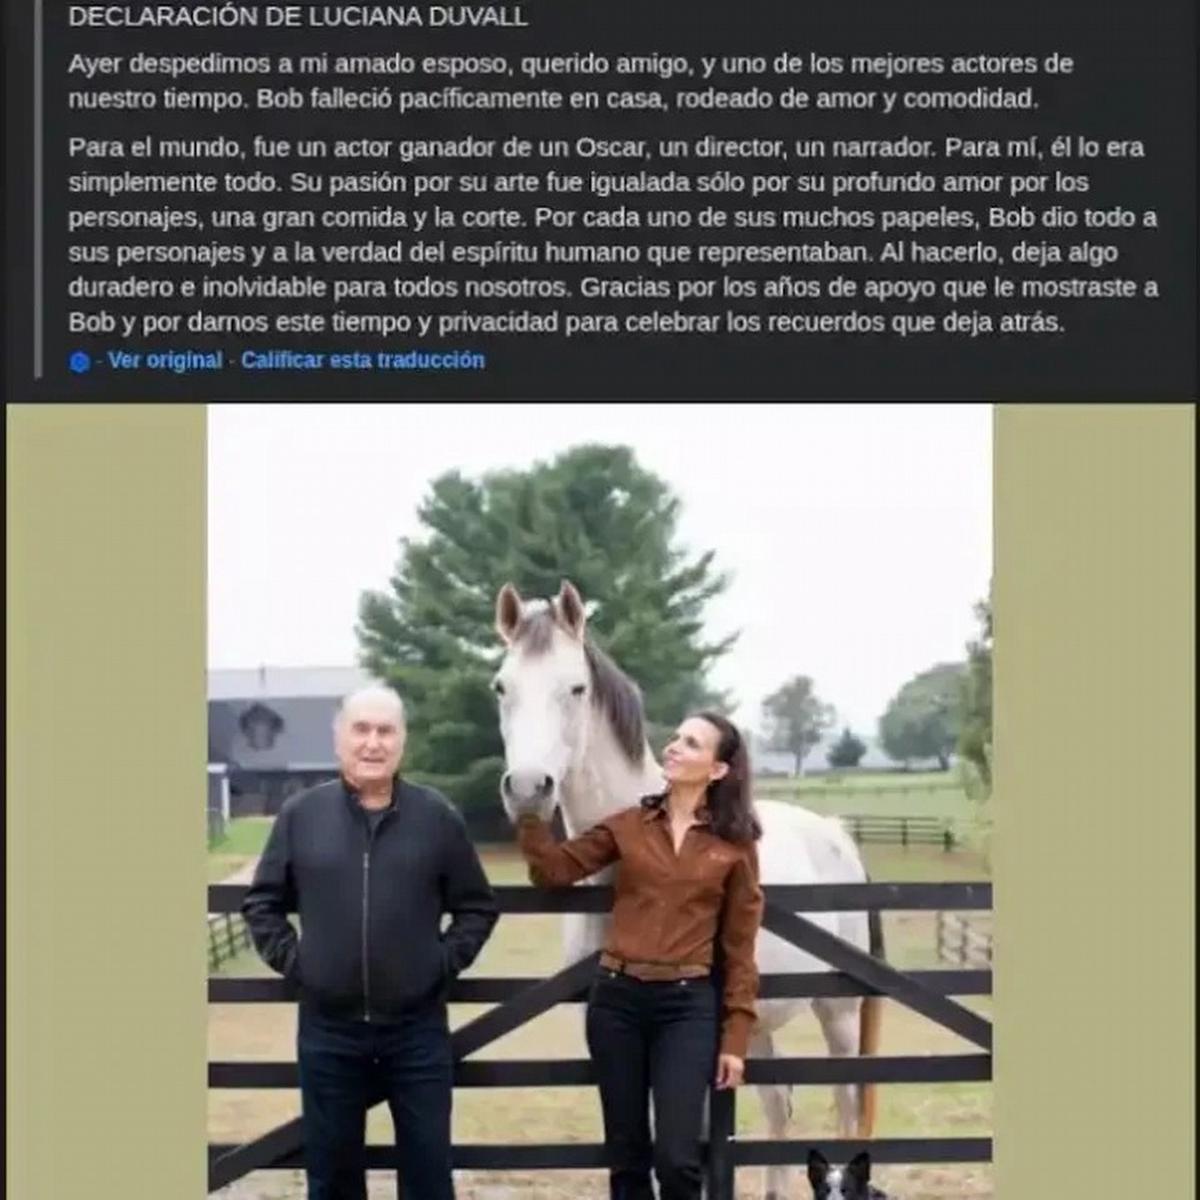Click the vertical quote bar beside the statement

pos(38,188)
